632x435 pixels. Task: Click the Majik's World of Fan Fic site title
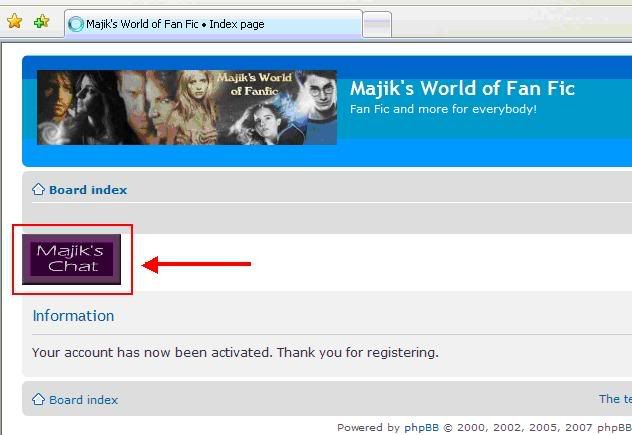pyautogui.click(x=462, y=88)
